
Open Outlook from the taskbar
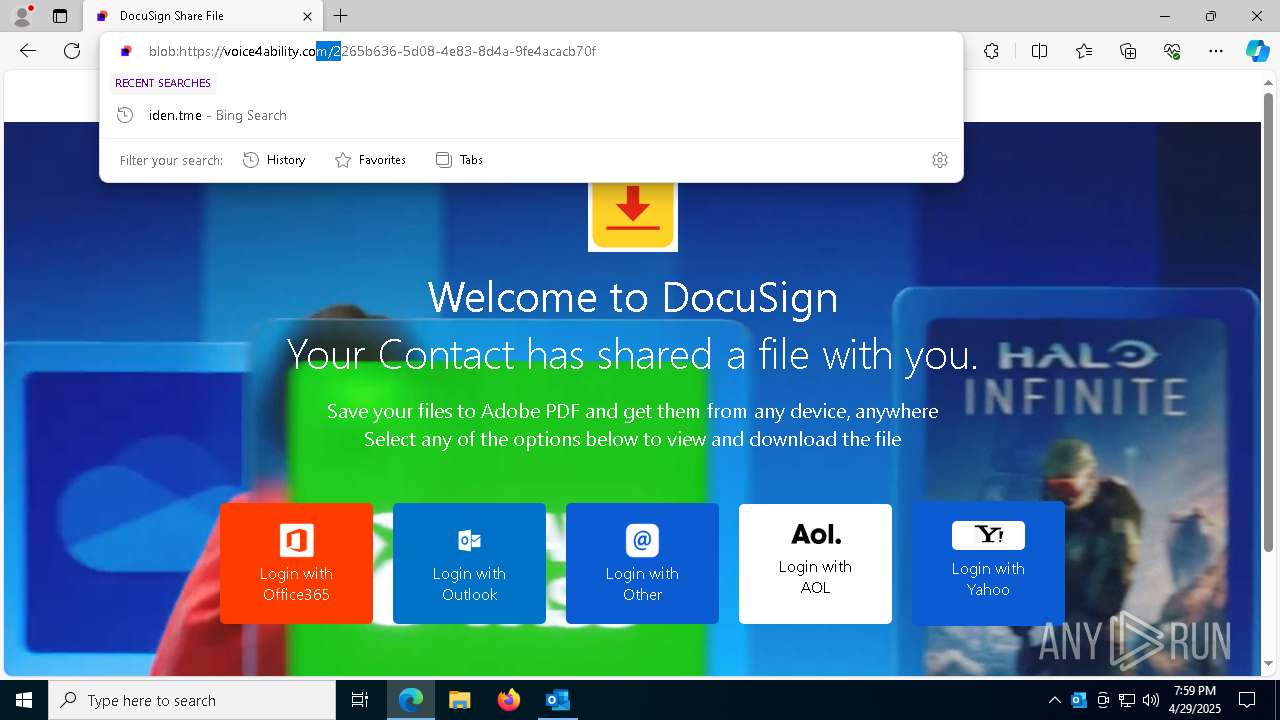click(558, 700)
